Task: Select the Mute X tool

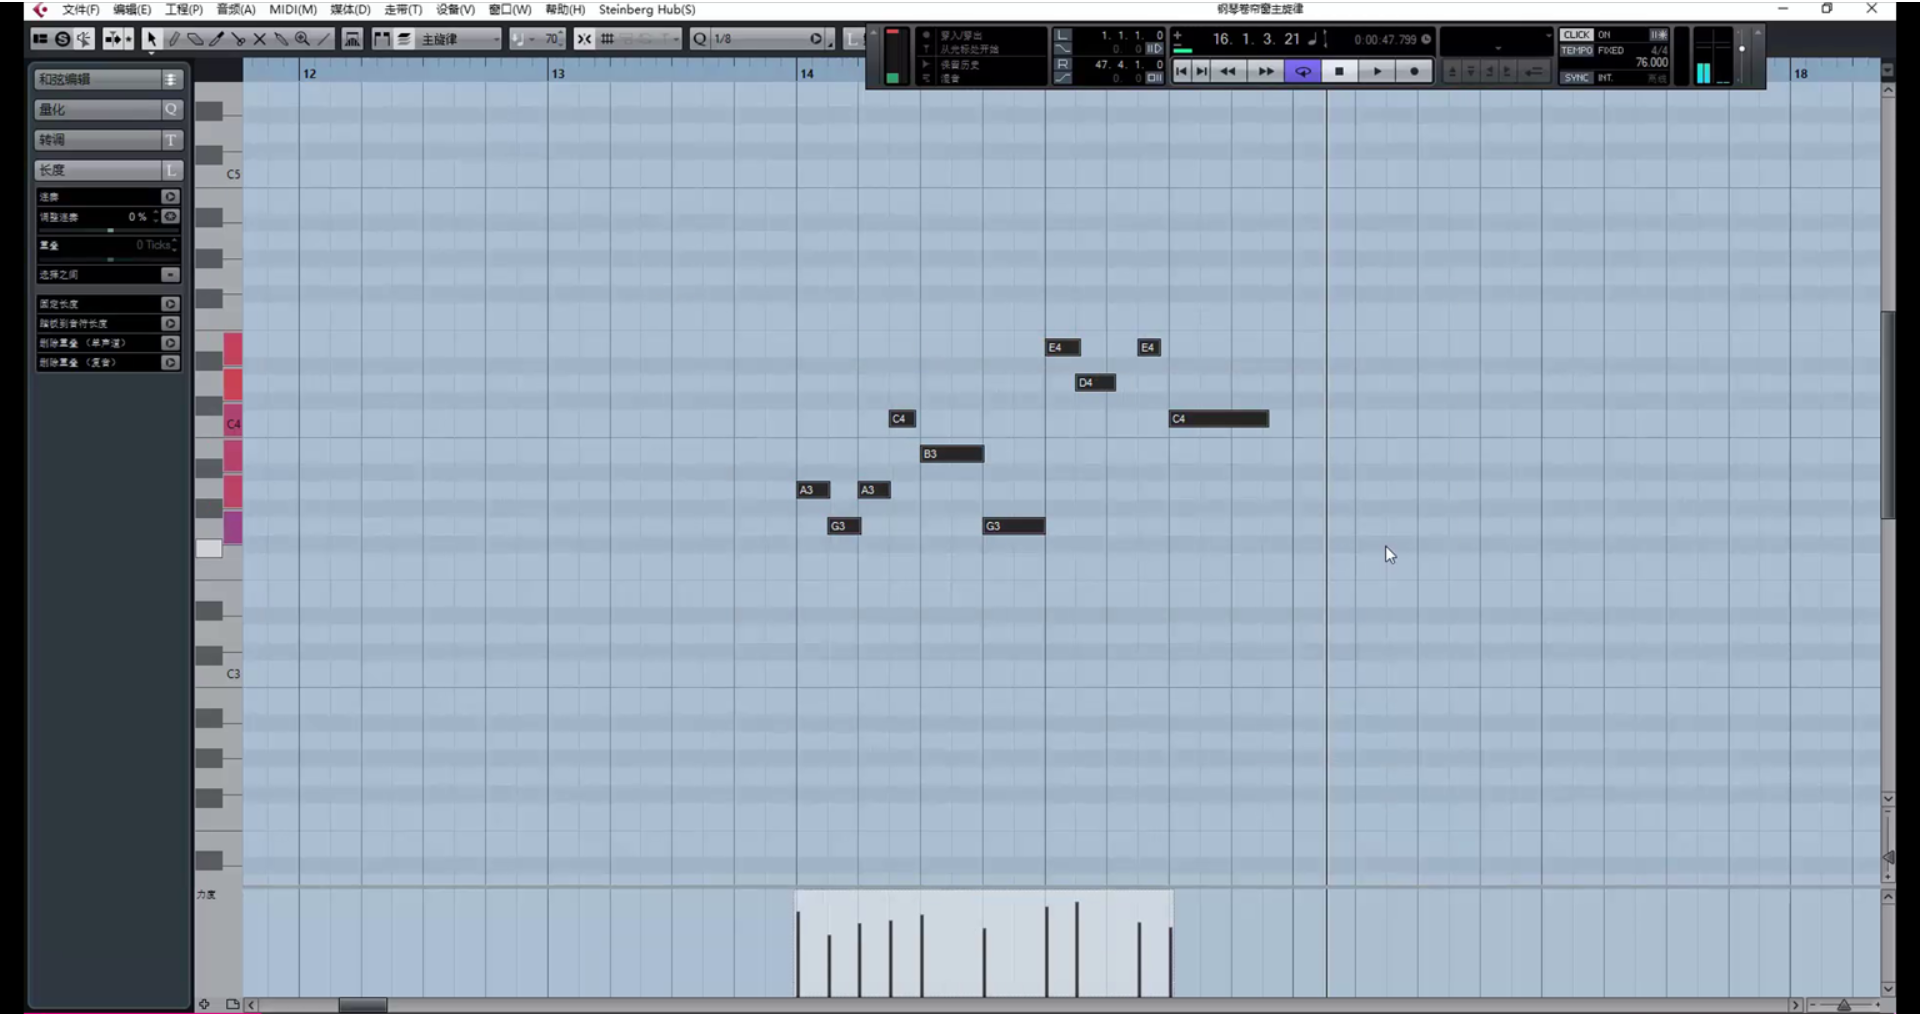Action: pyautogui.click(x=259, y=39)
